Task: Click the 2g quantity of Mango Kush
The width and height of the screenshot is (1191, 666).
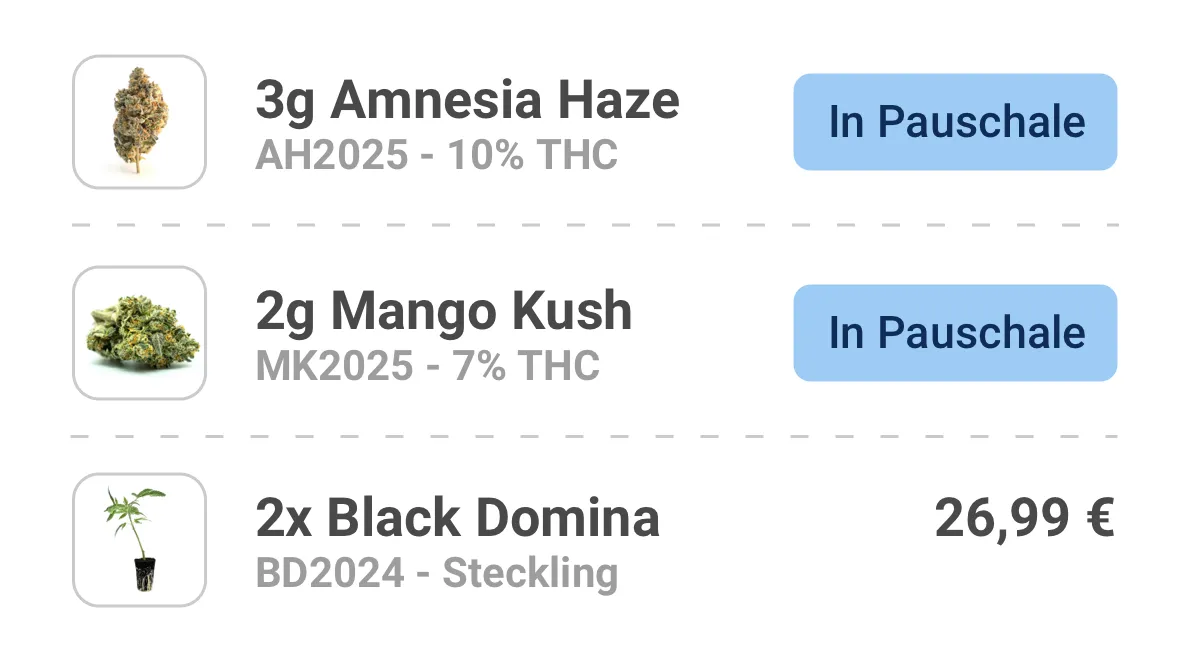Action: (x=286, y=313)
